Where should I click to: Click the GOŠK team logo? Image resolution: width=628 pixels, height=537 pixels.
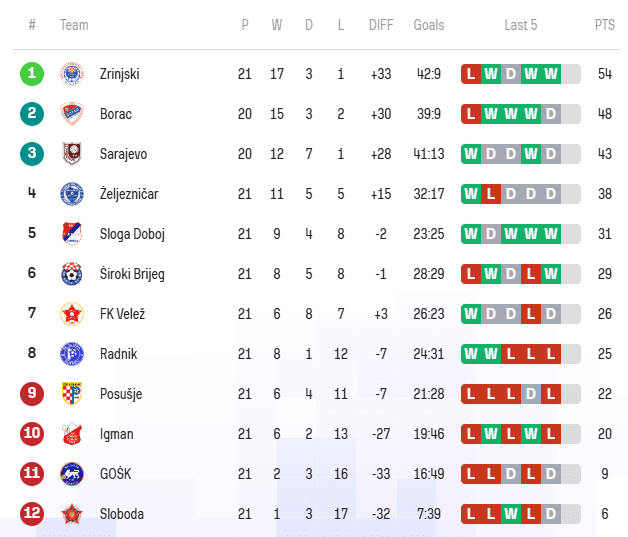(71, 474)
